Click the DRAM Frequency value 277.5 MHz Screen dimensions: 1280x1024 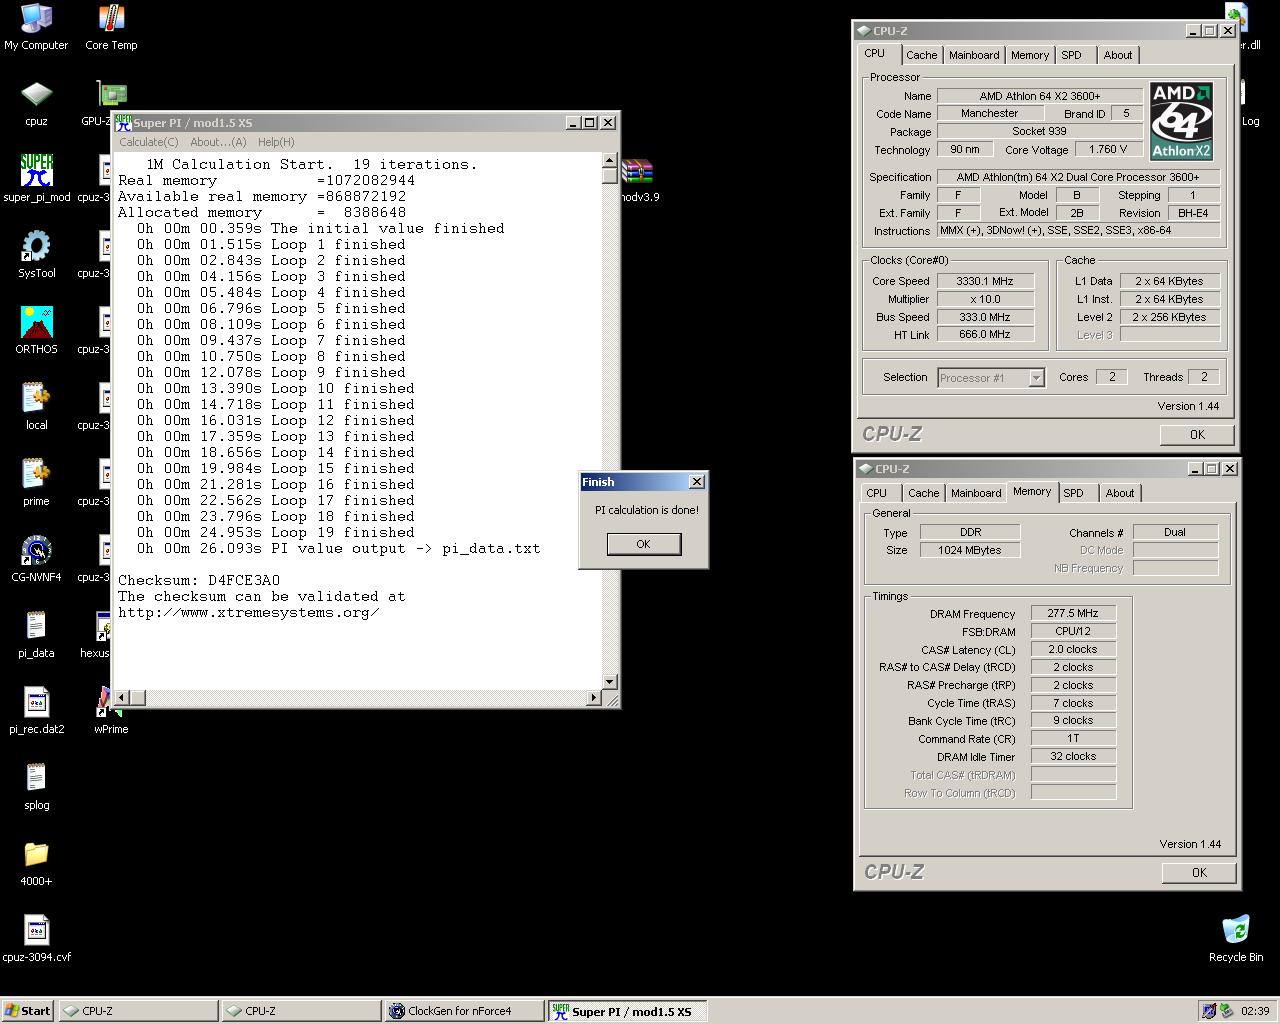(x=1073, y=614)
